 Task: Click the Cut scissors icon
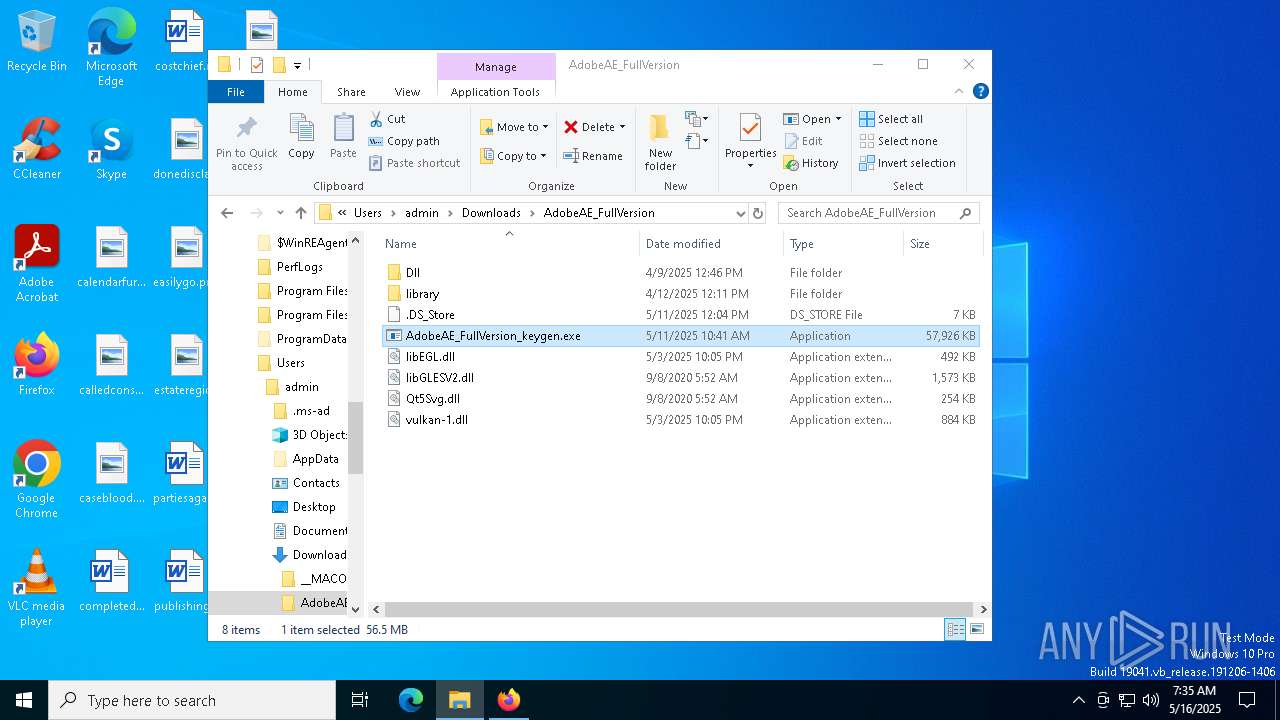376,119
